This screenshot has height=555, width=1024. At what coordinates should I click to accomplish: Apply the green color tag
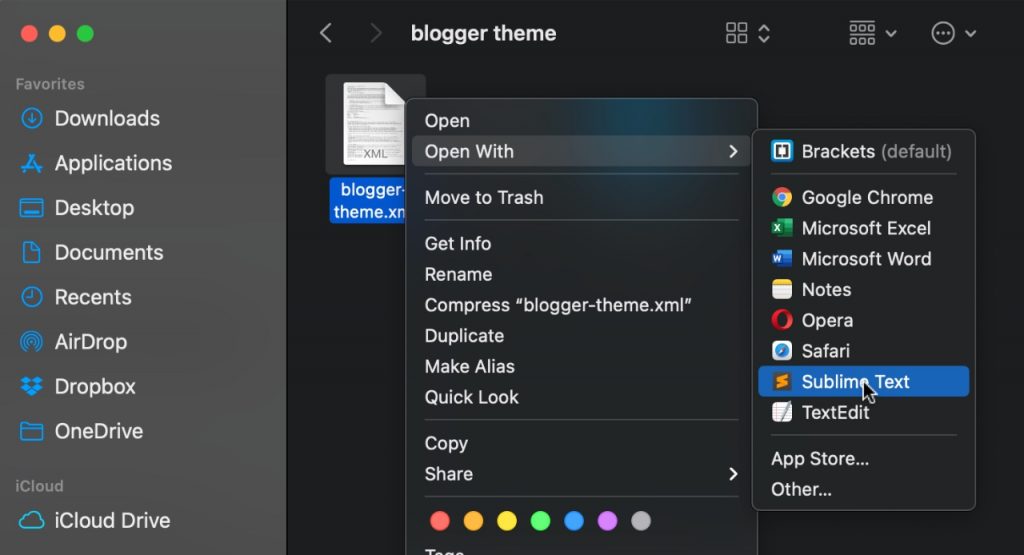pos(540,521)
